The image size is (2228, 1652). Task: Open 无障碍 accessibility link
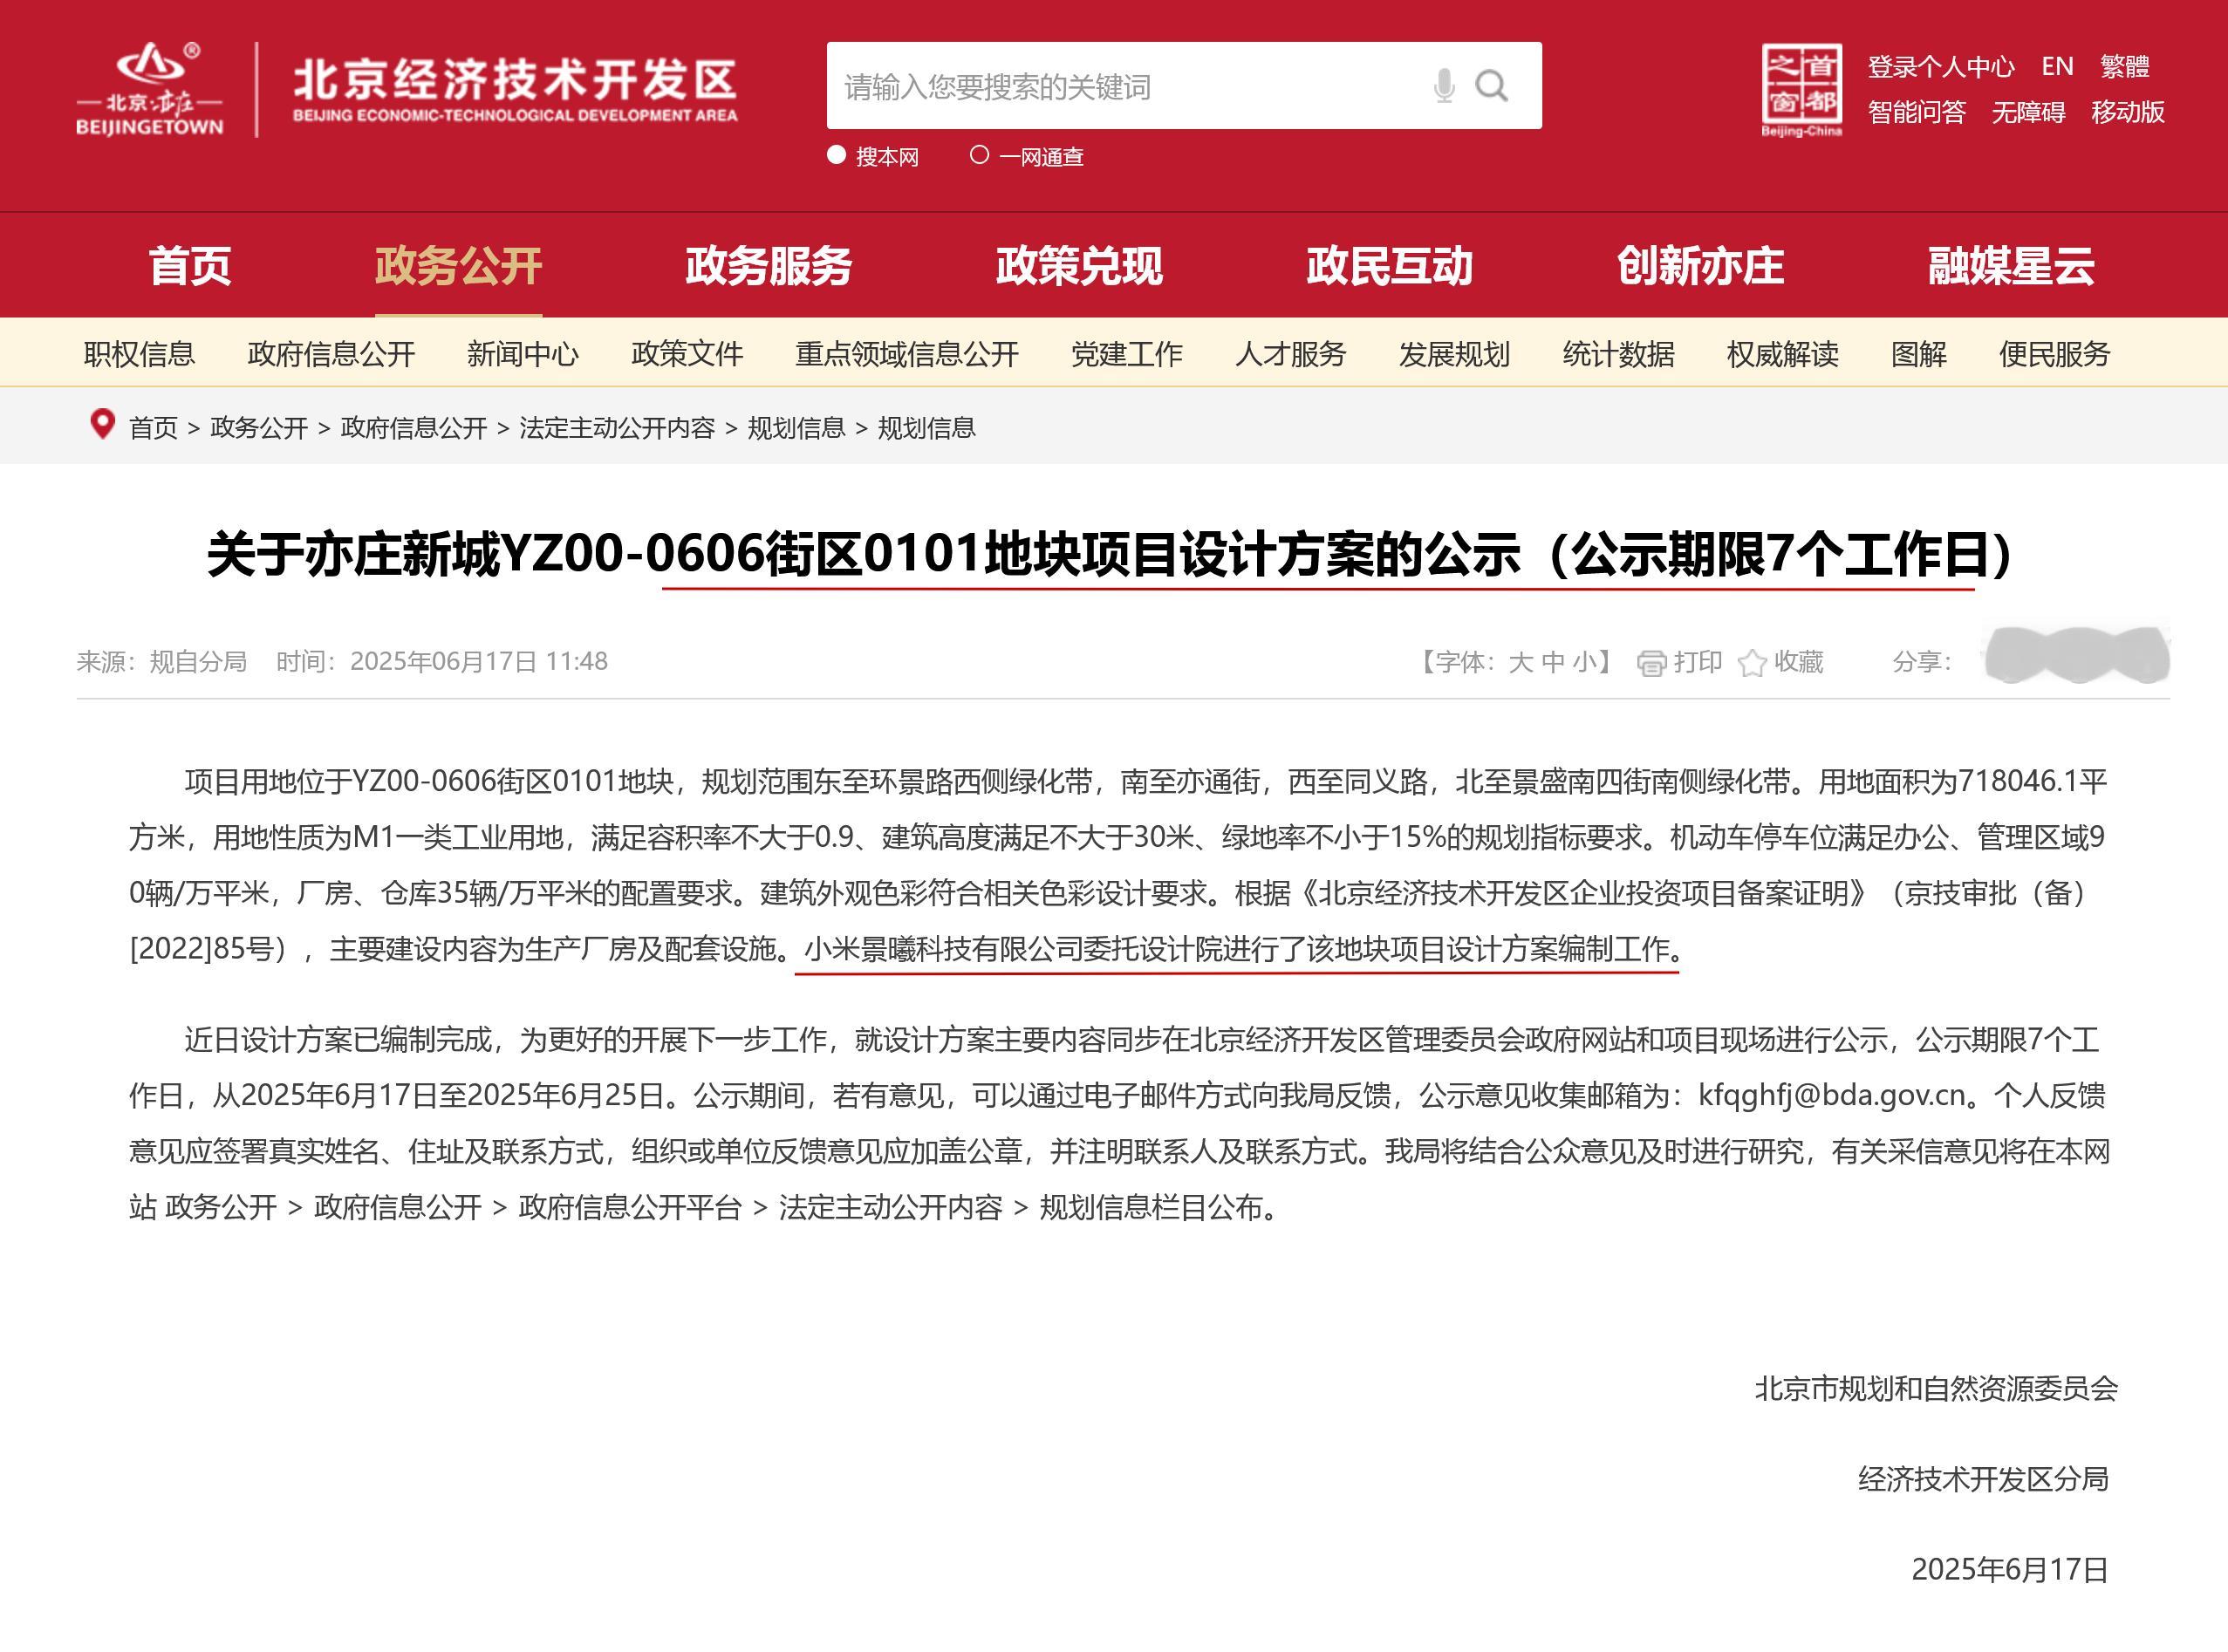coord(2029,112)
